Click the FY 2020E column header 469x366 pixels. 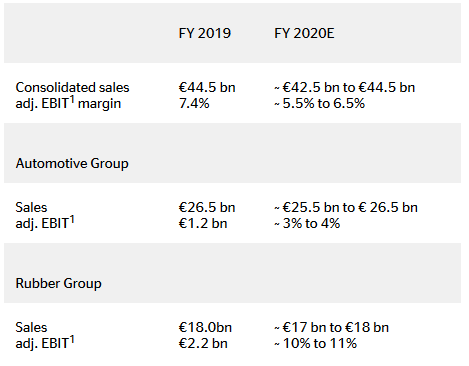(x=304, y=33)
